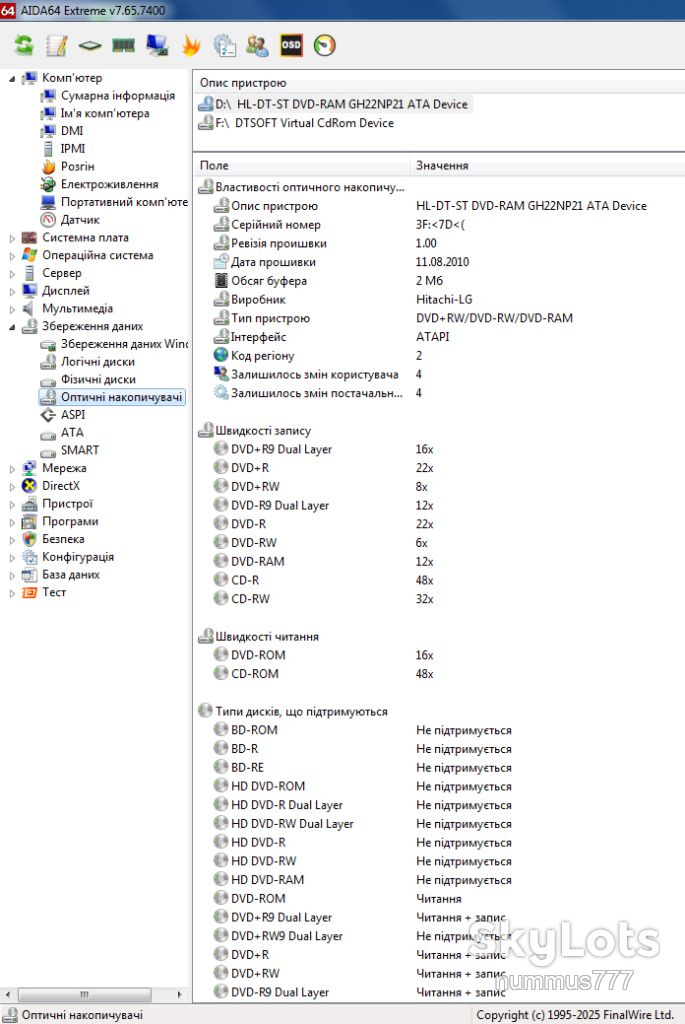Click the Поле column header
Viewport: 685px width, 1024px height.
coord(302,166)
